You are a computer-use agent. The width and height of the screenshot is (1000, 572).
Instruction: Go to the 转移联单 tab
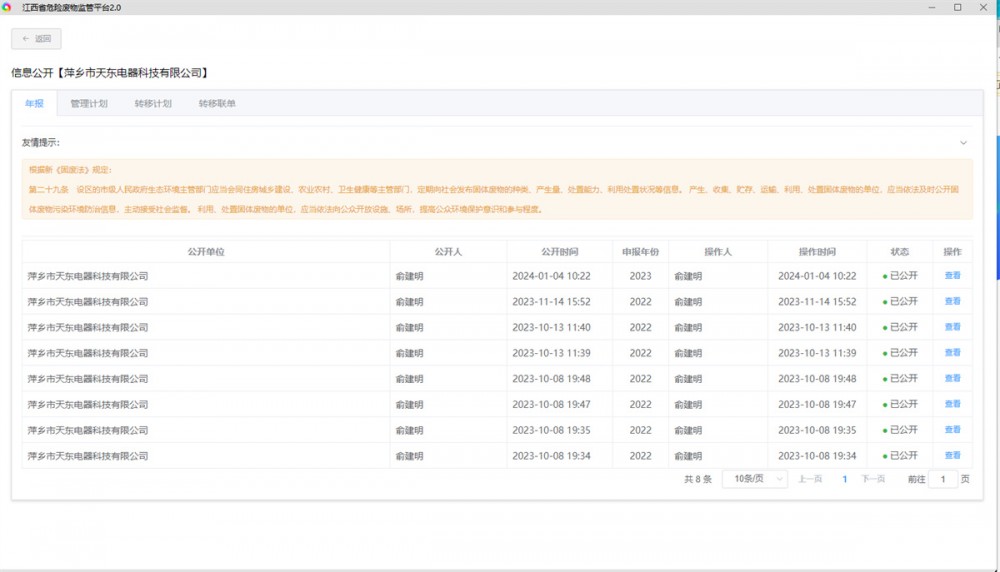point(217,103)
